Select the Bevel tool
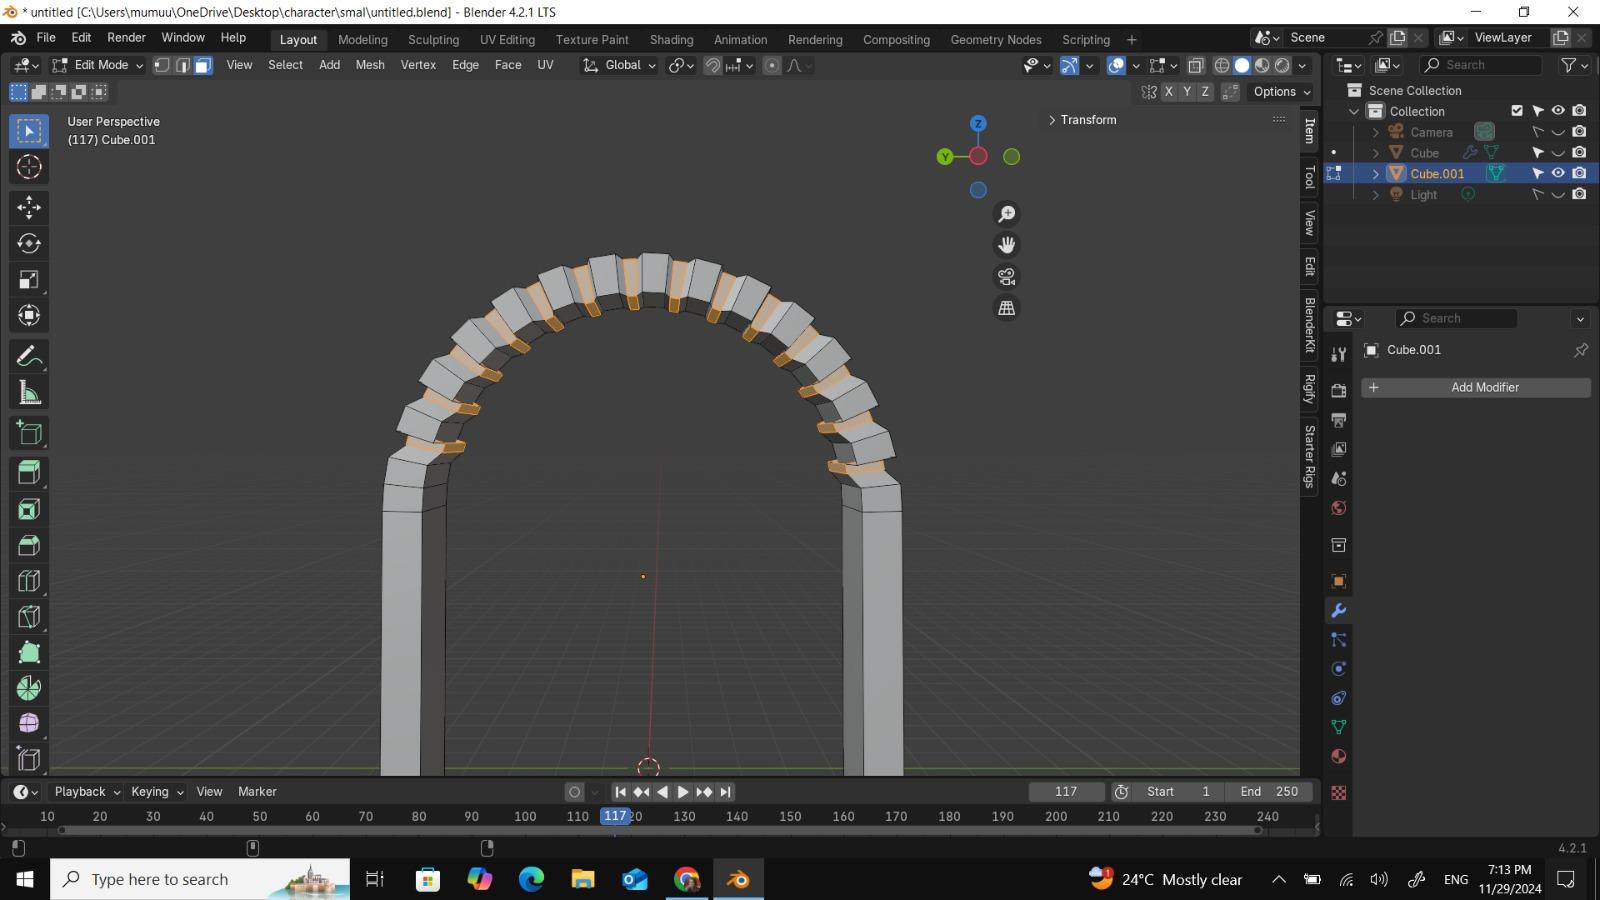 [29, 545]
